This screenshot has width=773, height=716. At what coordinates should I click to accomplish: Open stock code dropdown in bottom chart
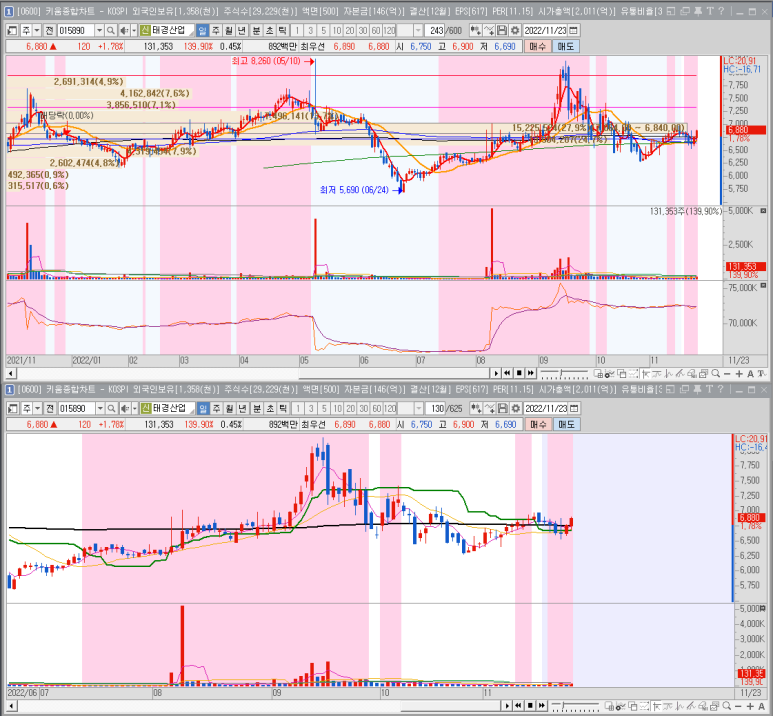click(100, 408)
